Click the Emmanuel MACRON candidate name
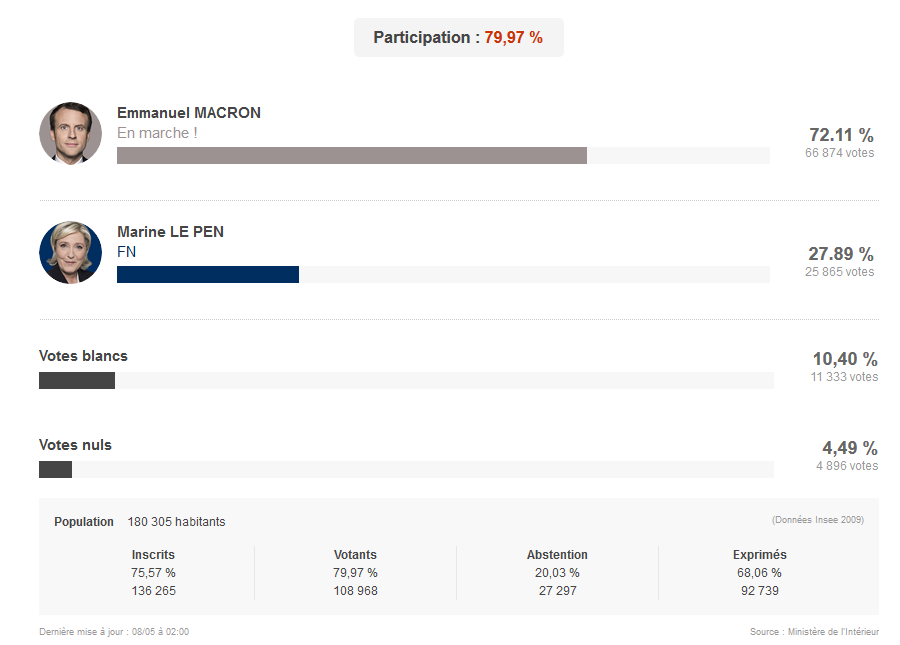This screenshot has width=900, height=645. coord(189,113)
